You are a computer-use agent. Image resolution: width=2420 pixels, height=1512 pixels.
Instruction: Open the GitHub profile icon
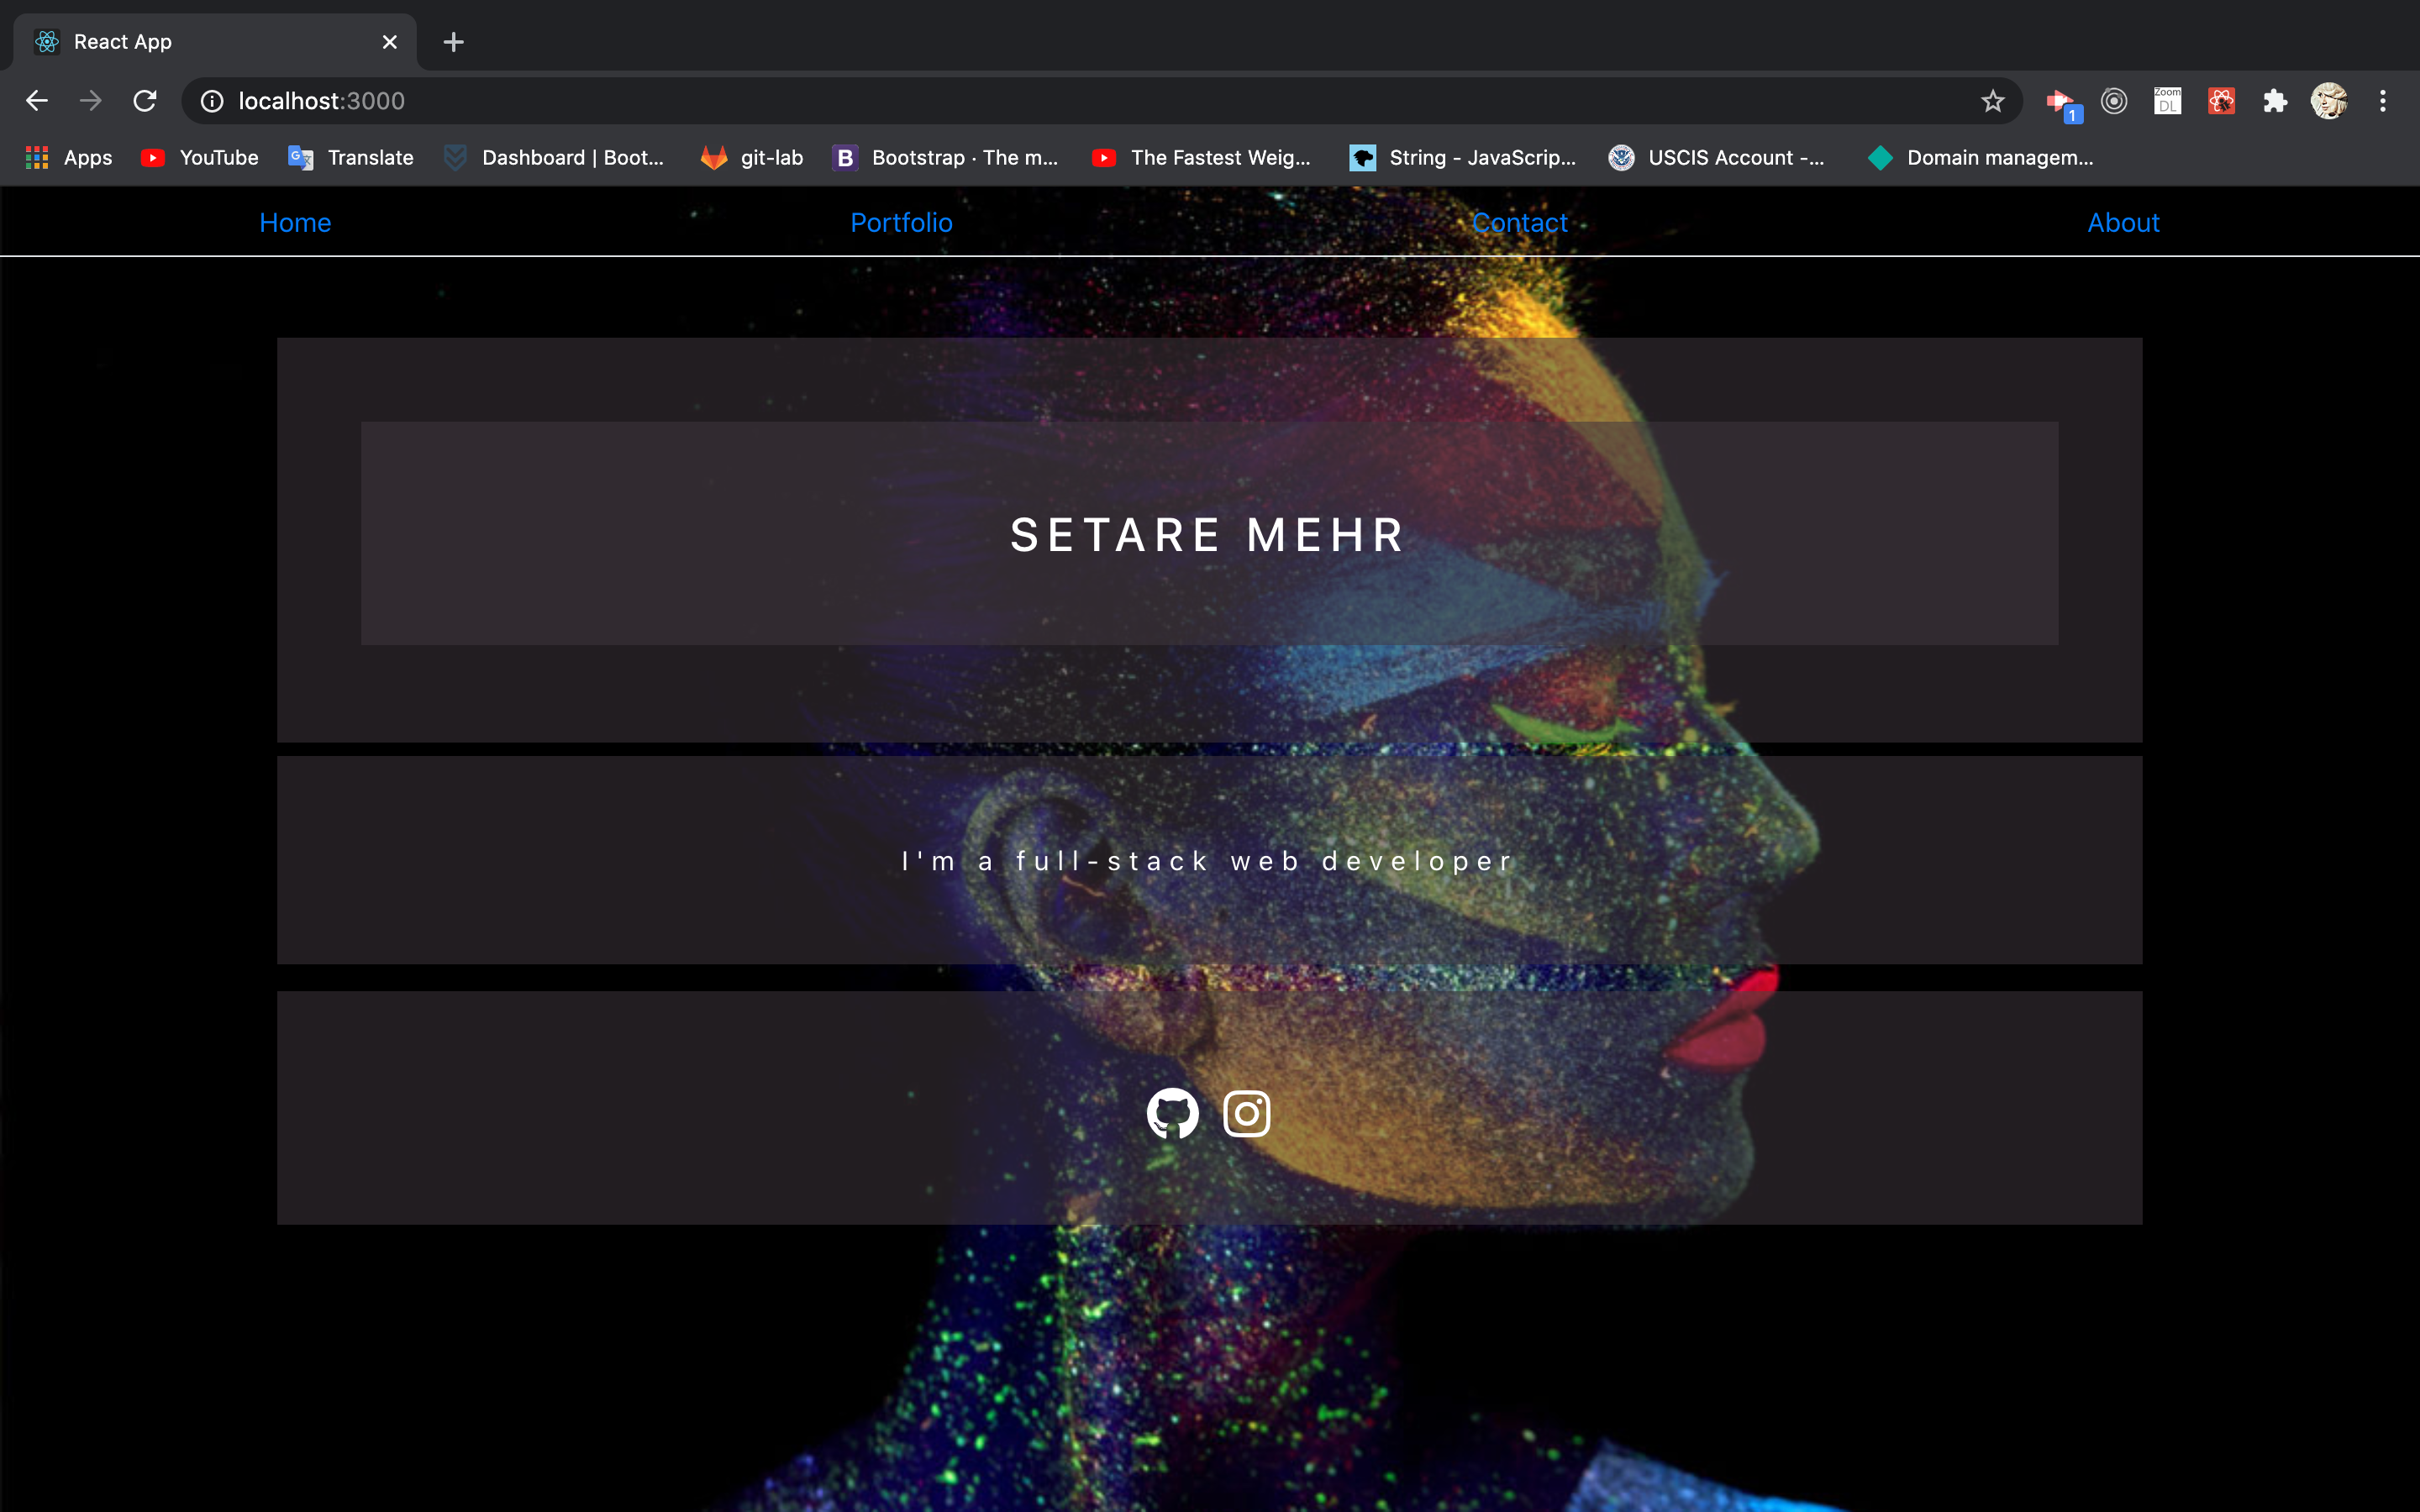click(1172, 1113)
